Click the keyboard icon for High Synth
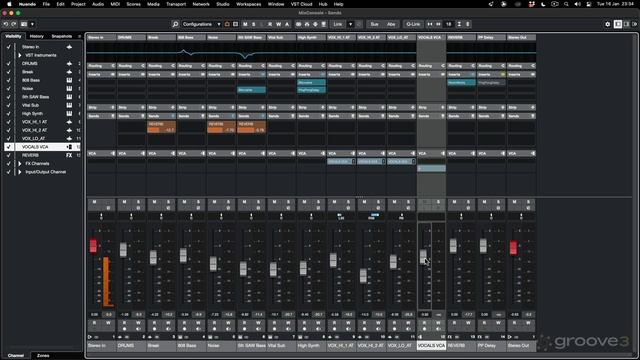 [x=69, y=114]
